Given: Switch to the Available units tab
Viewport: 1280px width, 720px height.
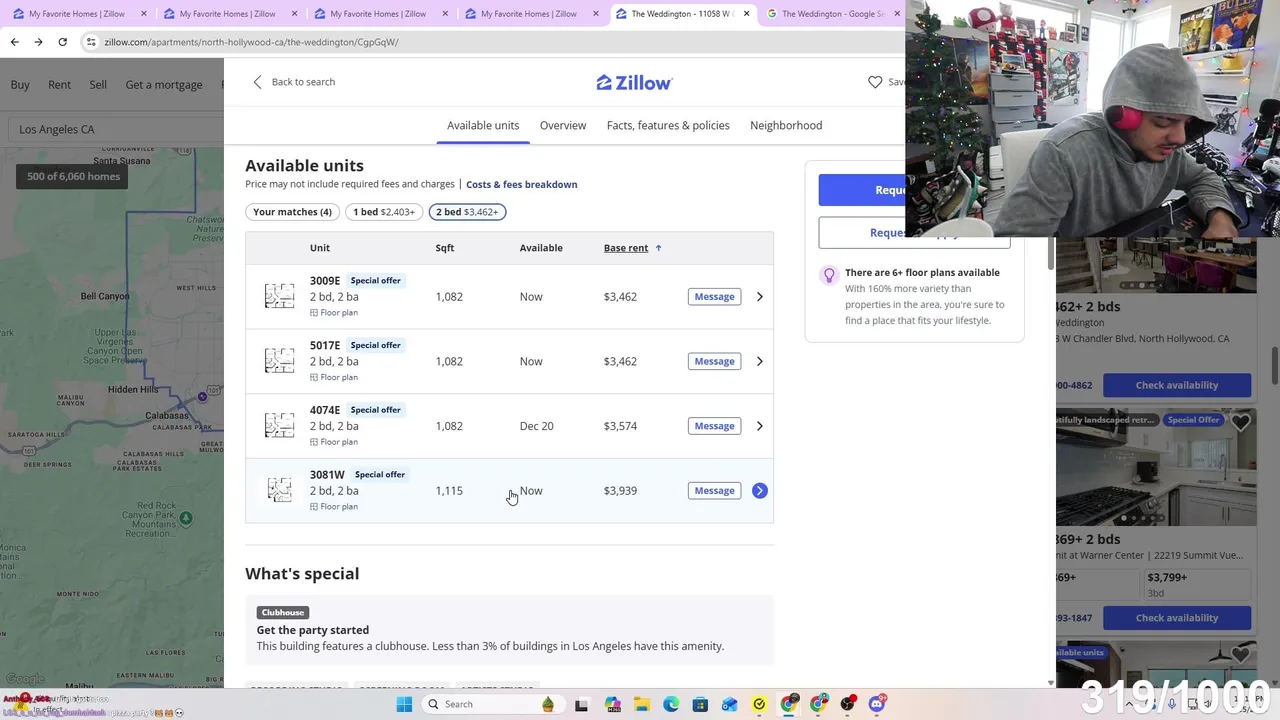Looking at the screenshot, I should click(x=483, y=125).
